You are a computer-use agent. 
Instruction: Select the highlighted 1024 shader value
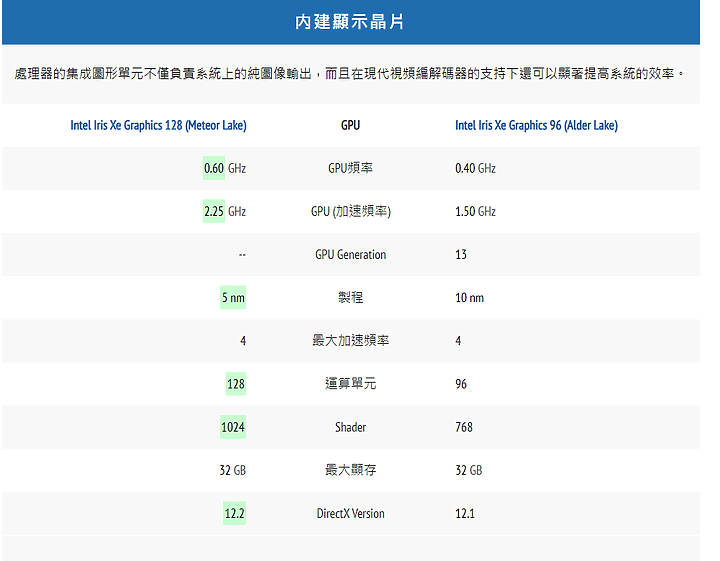coord(233,427)
